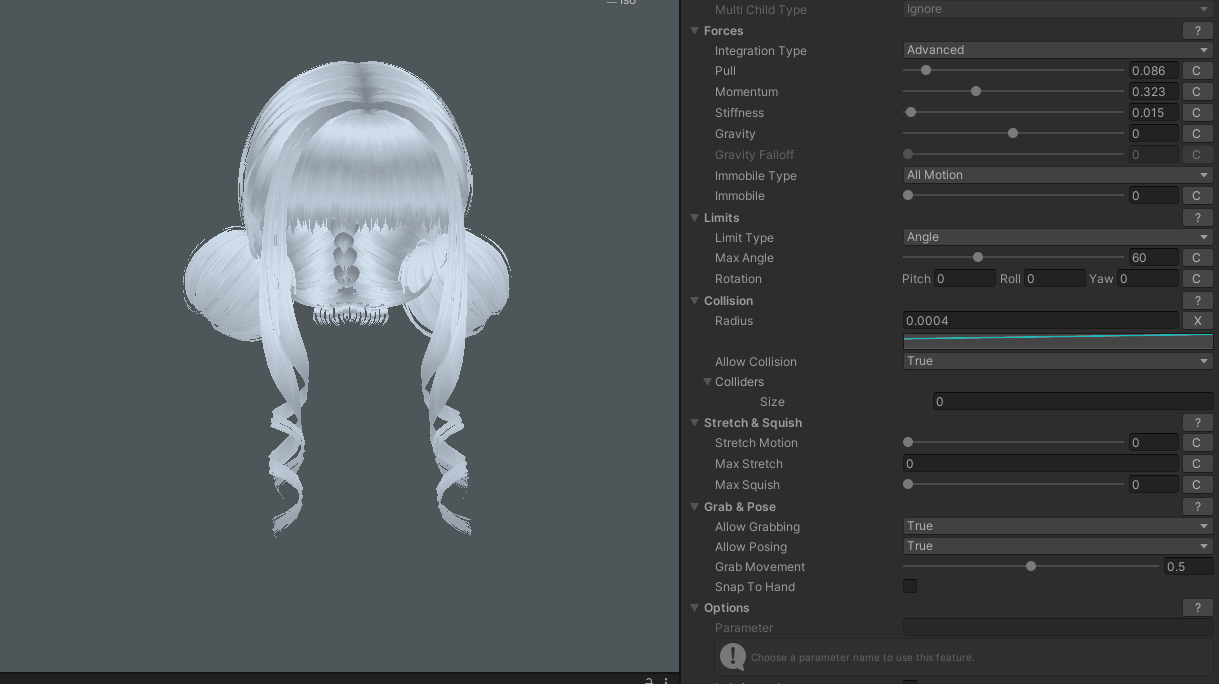Click the C curve button for Stretch Motion

click(x=1197, y=443)
